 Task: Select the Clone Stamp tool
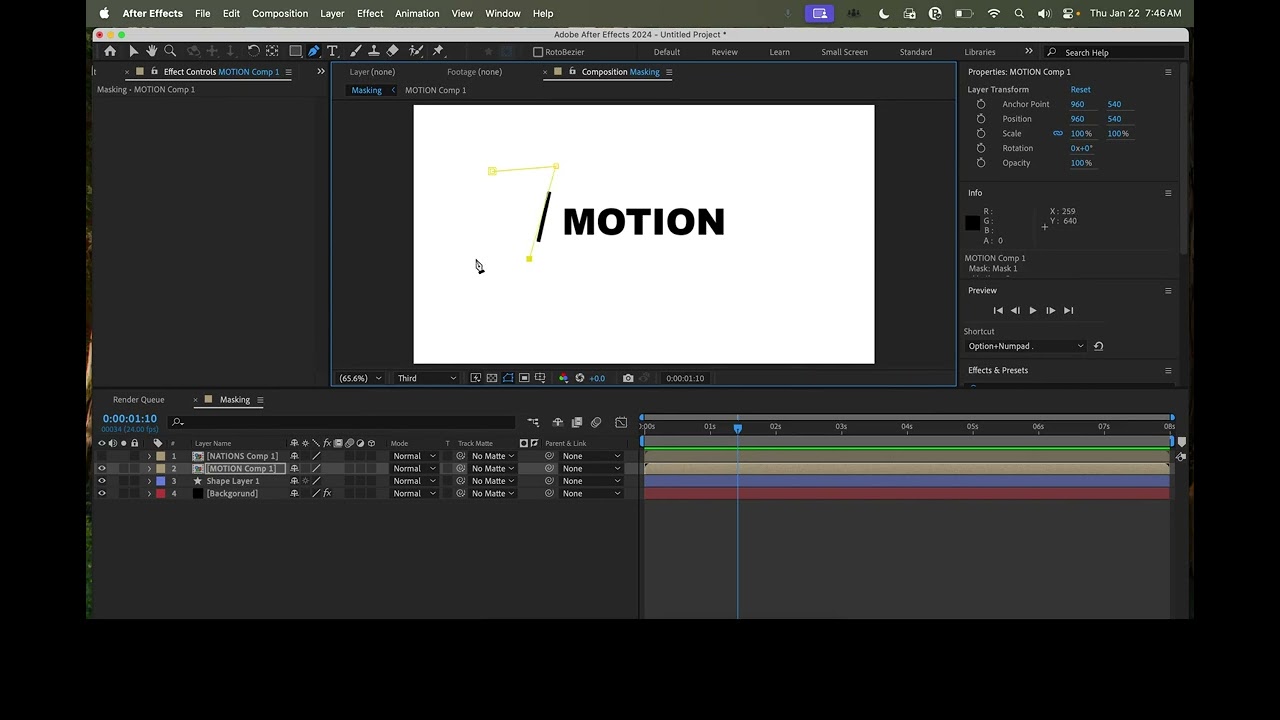pyautogui.click(x=374, y=51)
